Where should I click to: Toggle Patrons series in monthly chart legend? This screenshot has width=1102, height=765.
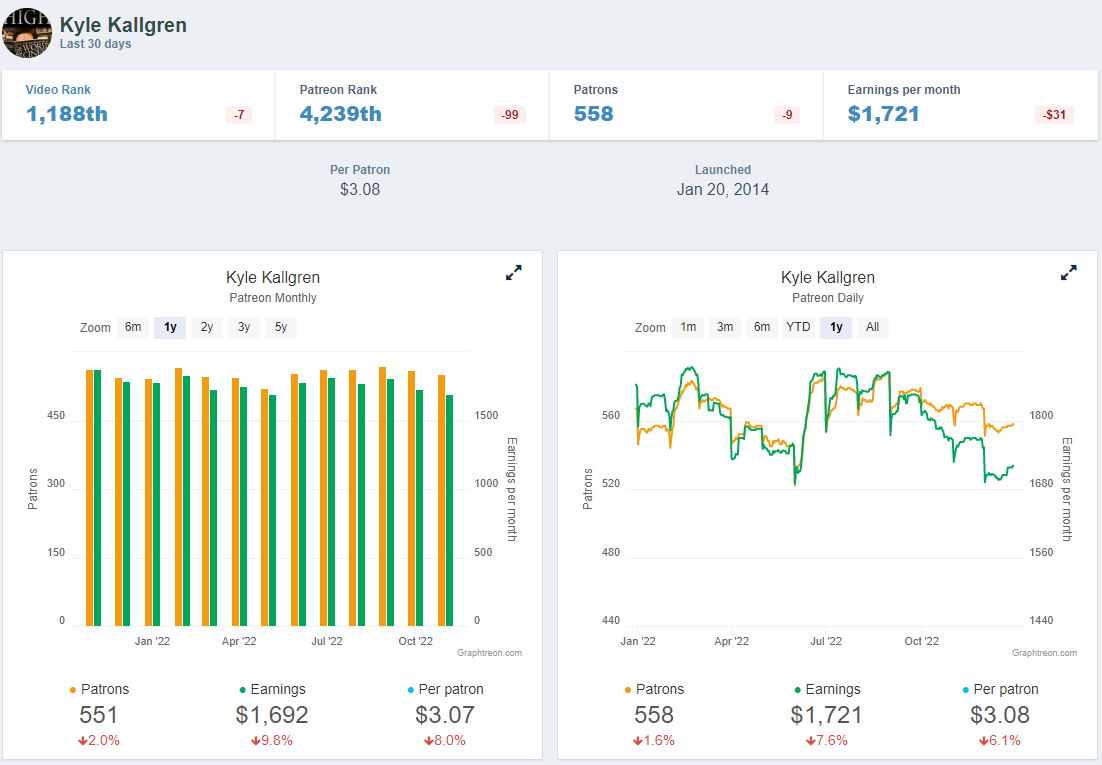[x=99, y=689]
